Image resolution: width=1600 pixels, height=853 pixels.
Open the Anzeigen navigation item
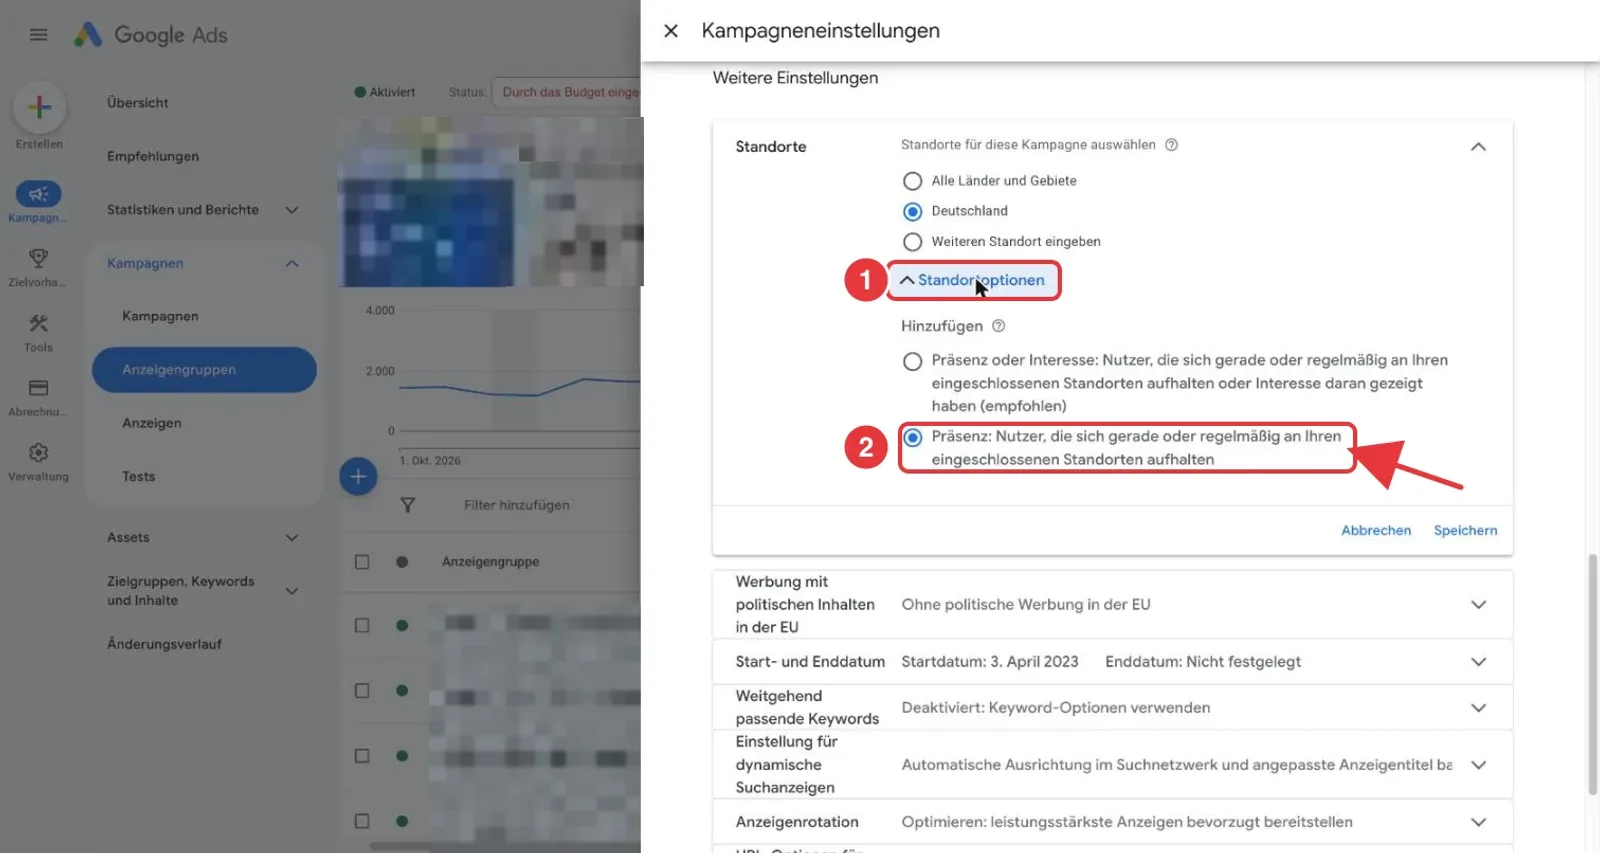pos(152,423)
